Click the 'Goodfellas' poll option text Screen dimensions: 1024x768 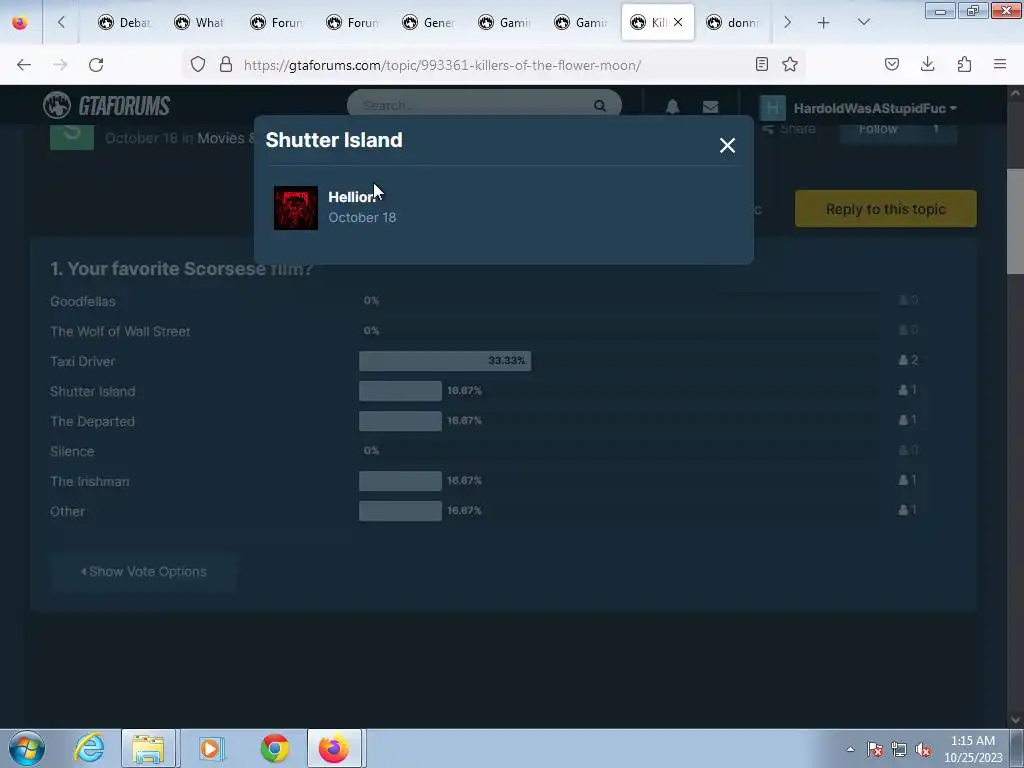[x=83, y=301]
